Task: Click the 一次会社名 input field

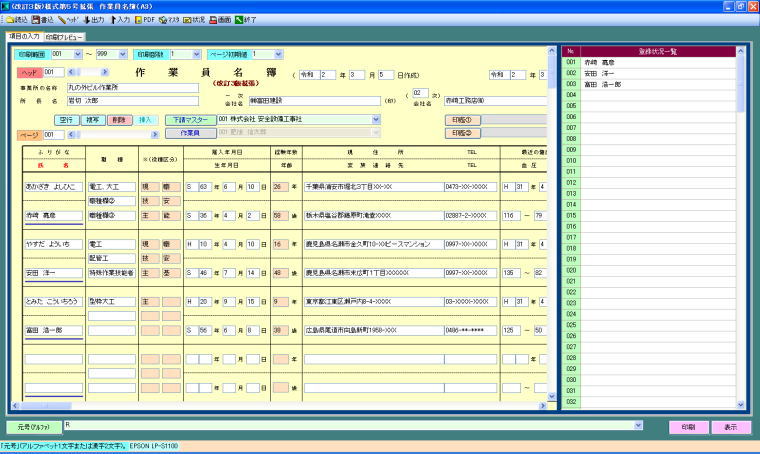Action: coord(315,101)
